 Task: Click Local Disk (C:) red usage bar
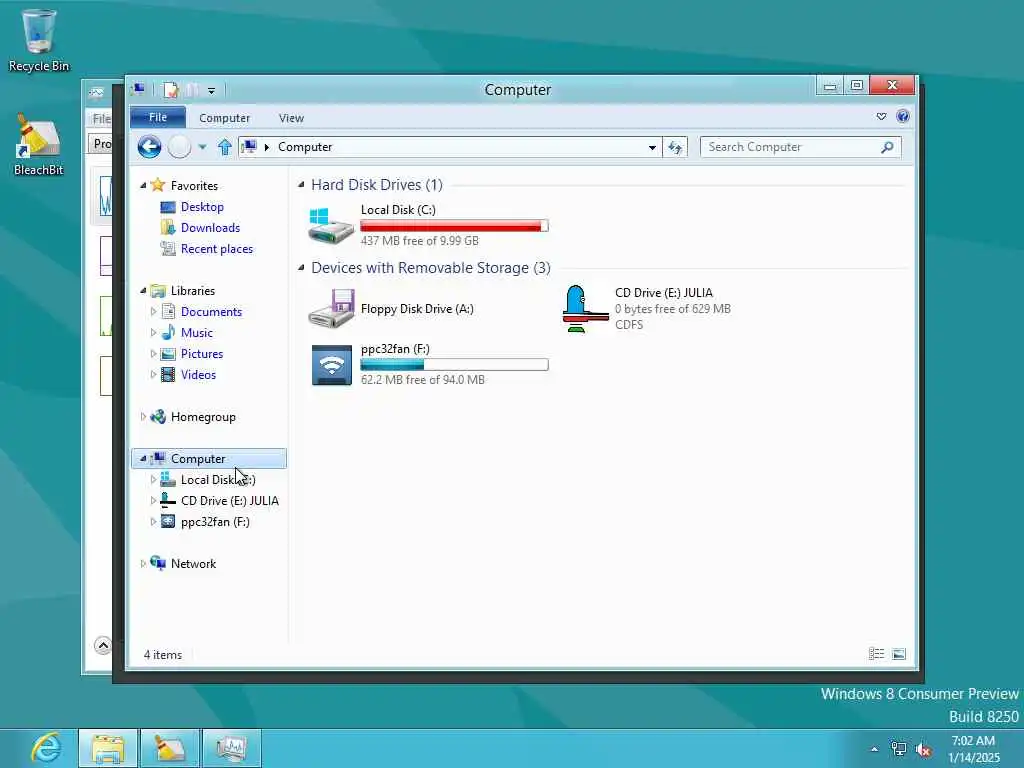pos(454,226)
